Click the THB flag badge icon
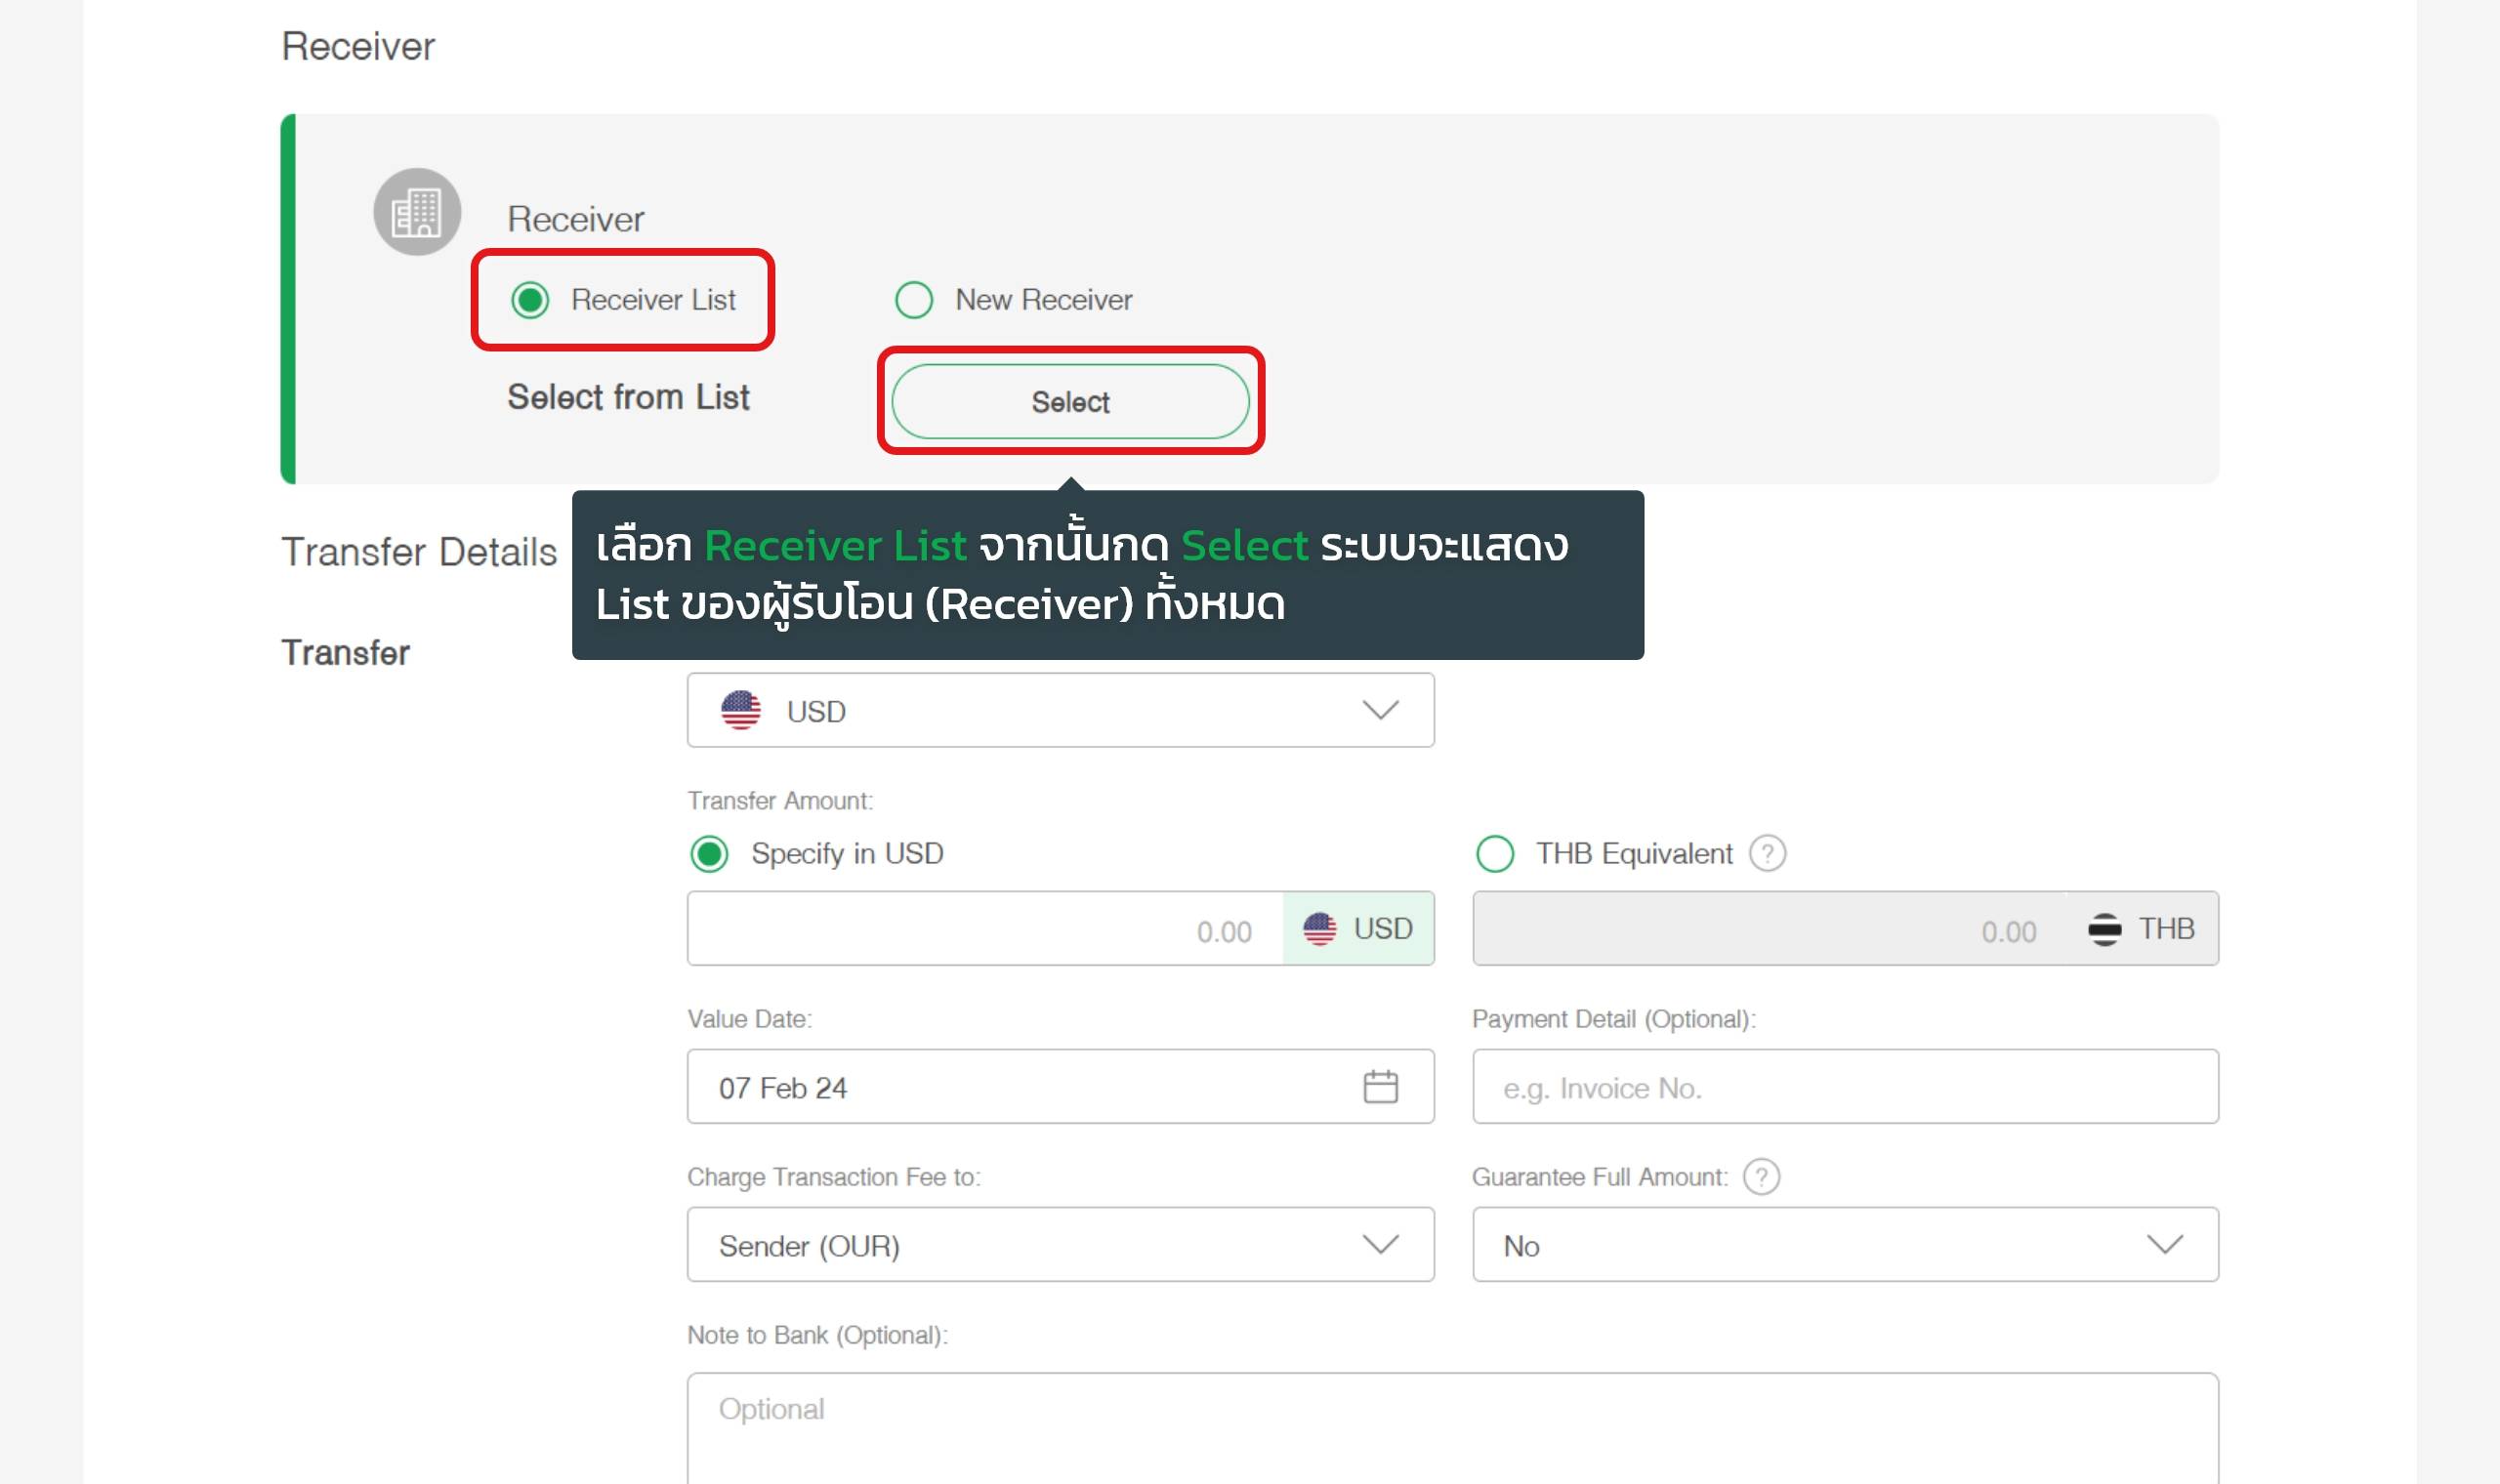 [2104, 928]
